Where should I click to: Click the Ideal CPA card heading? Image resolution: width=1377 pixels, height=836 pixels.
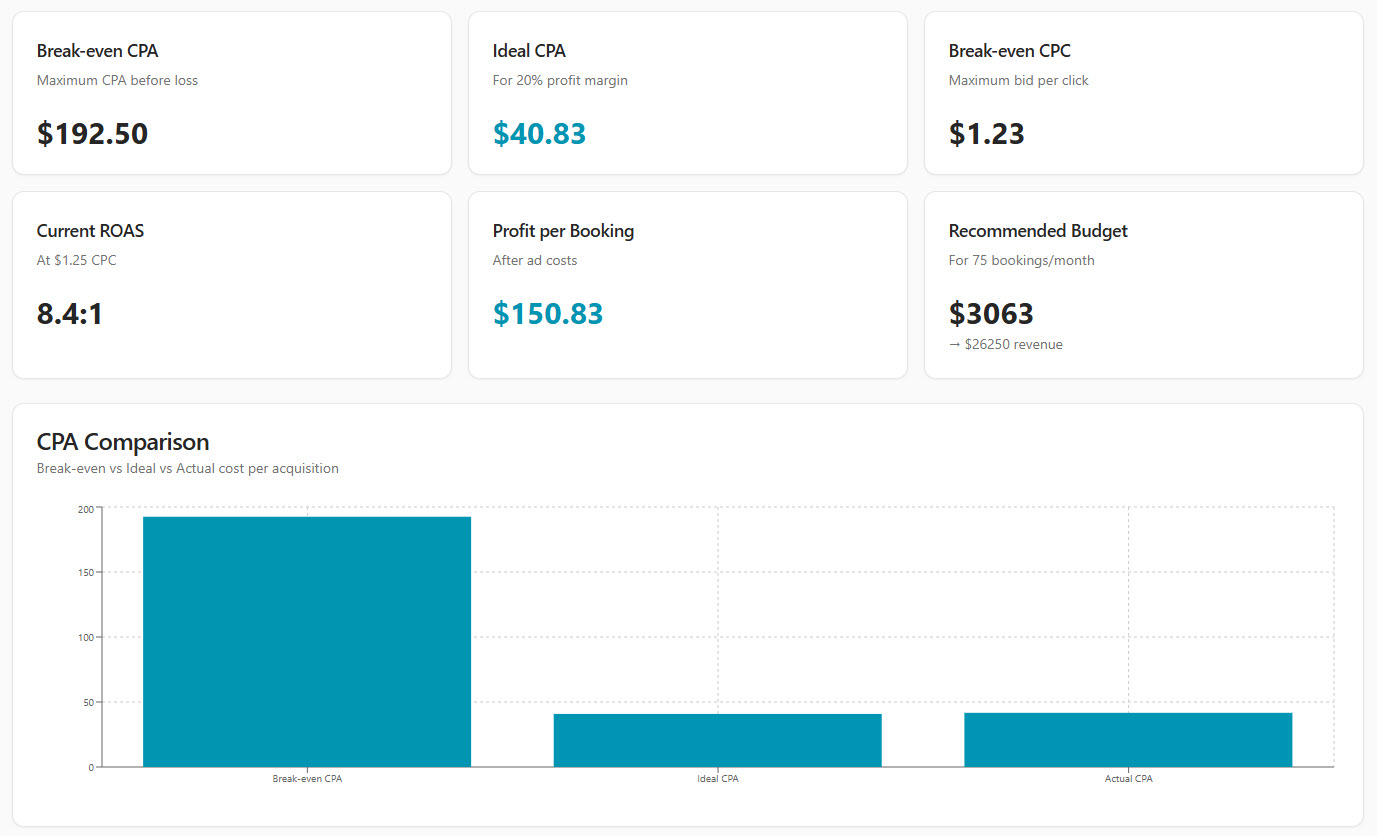click(529, 51)
